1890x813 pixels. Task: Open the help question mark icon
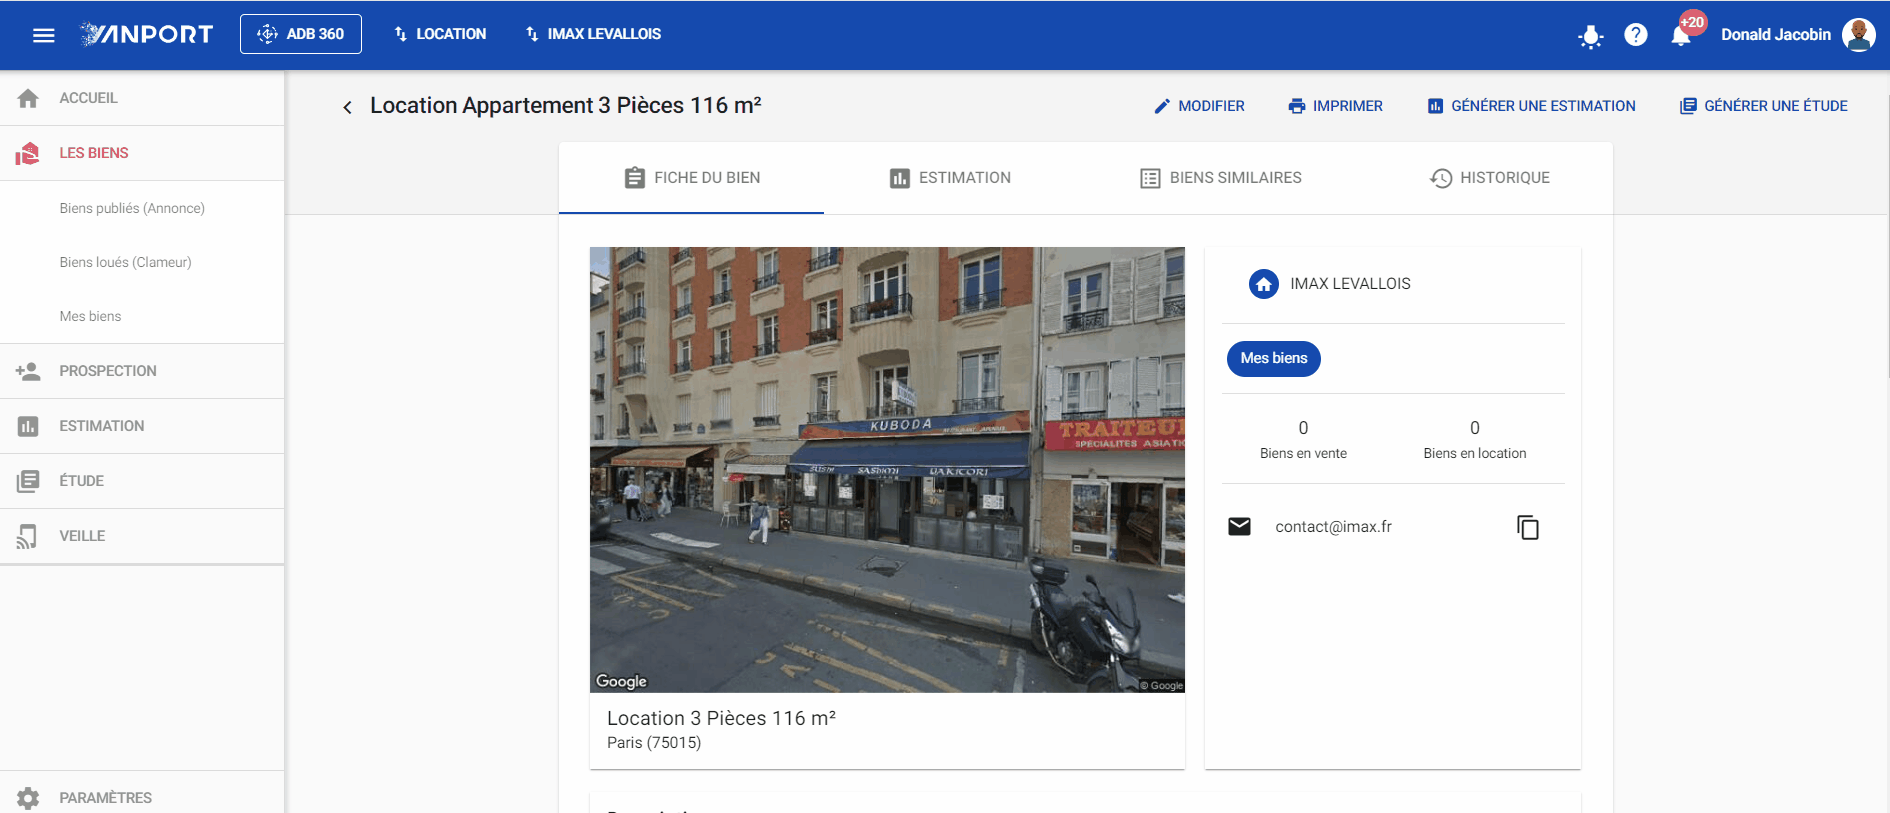[x=1636, y=35]
